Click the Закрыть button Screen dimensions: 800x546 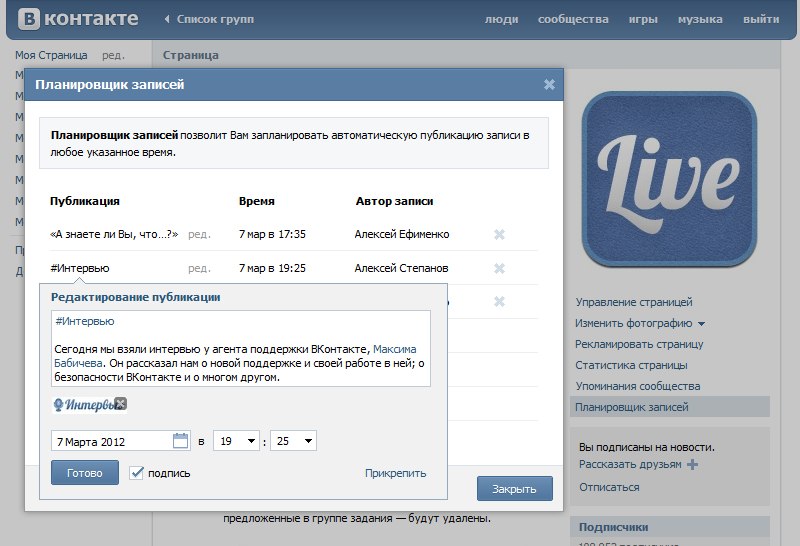[514, 489]
